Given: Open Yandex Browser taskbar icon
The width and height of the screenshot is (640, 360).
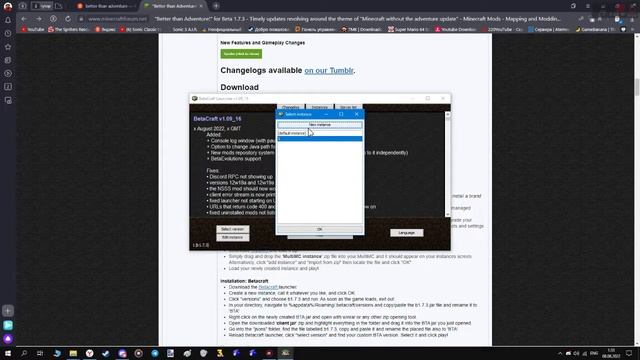Looking at the screenshot, I should [x=89, y=353].
